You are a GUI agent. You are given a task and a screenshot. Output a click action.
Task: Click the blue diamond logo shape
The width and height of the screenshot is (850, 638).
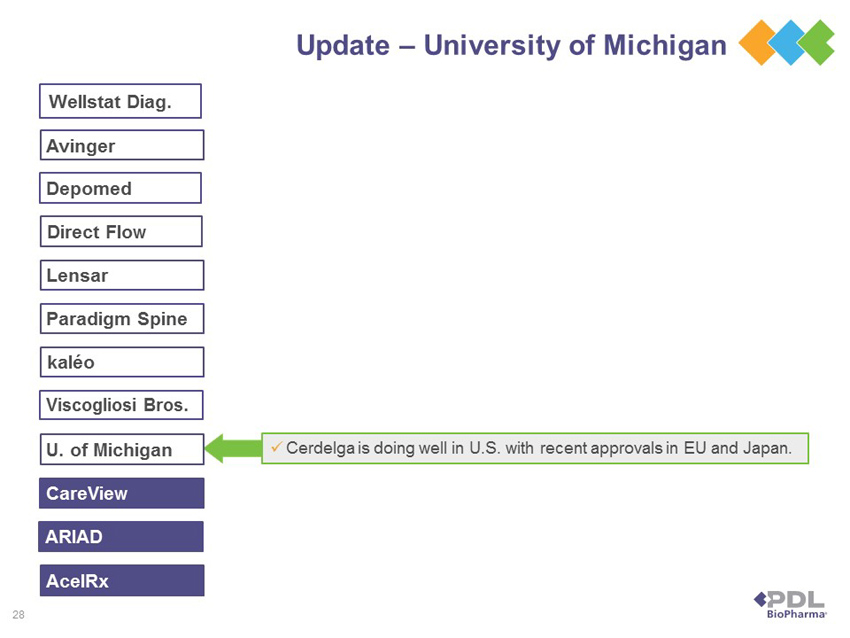(x=787, y=43)
